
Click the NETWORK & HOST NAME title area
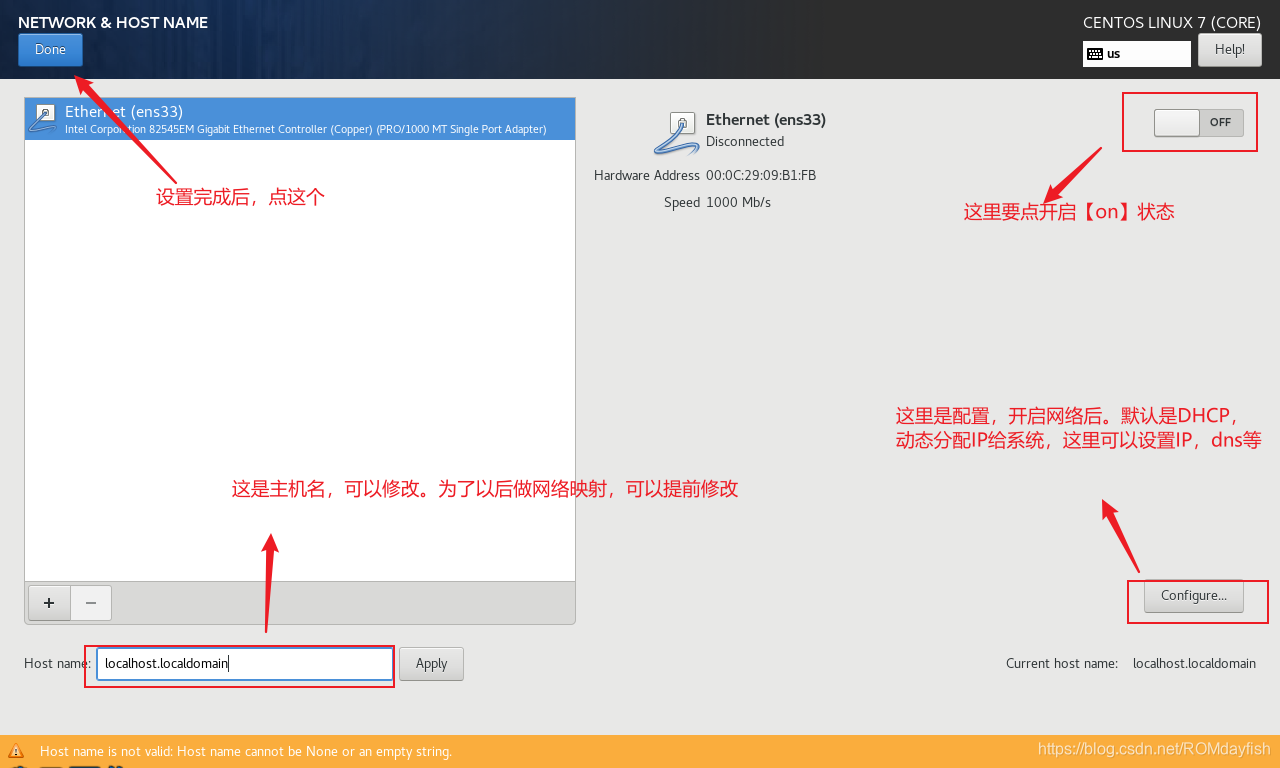112,22
